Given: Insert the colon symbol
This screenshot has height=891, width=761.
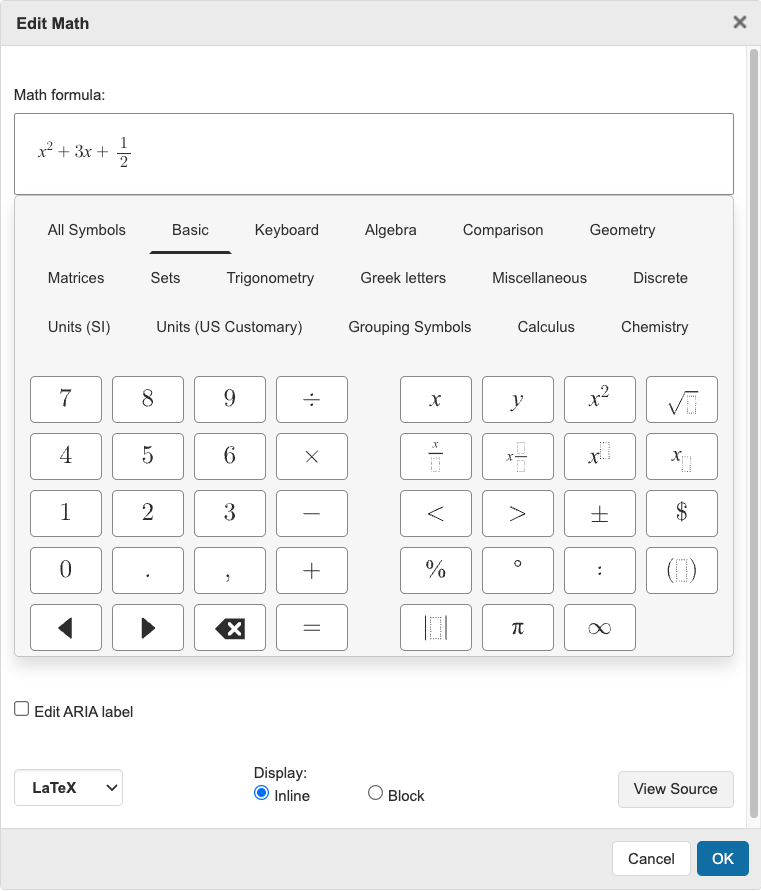Looking at the screenshot, I should click(600, 571).
